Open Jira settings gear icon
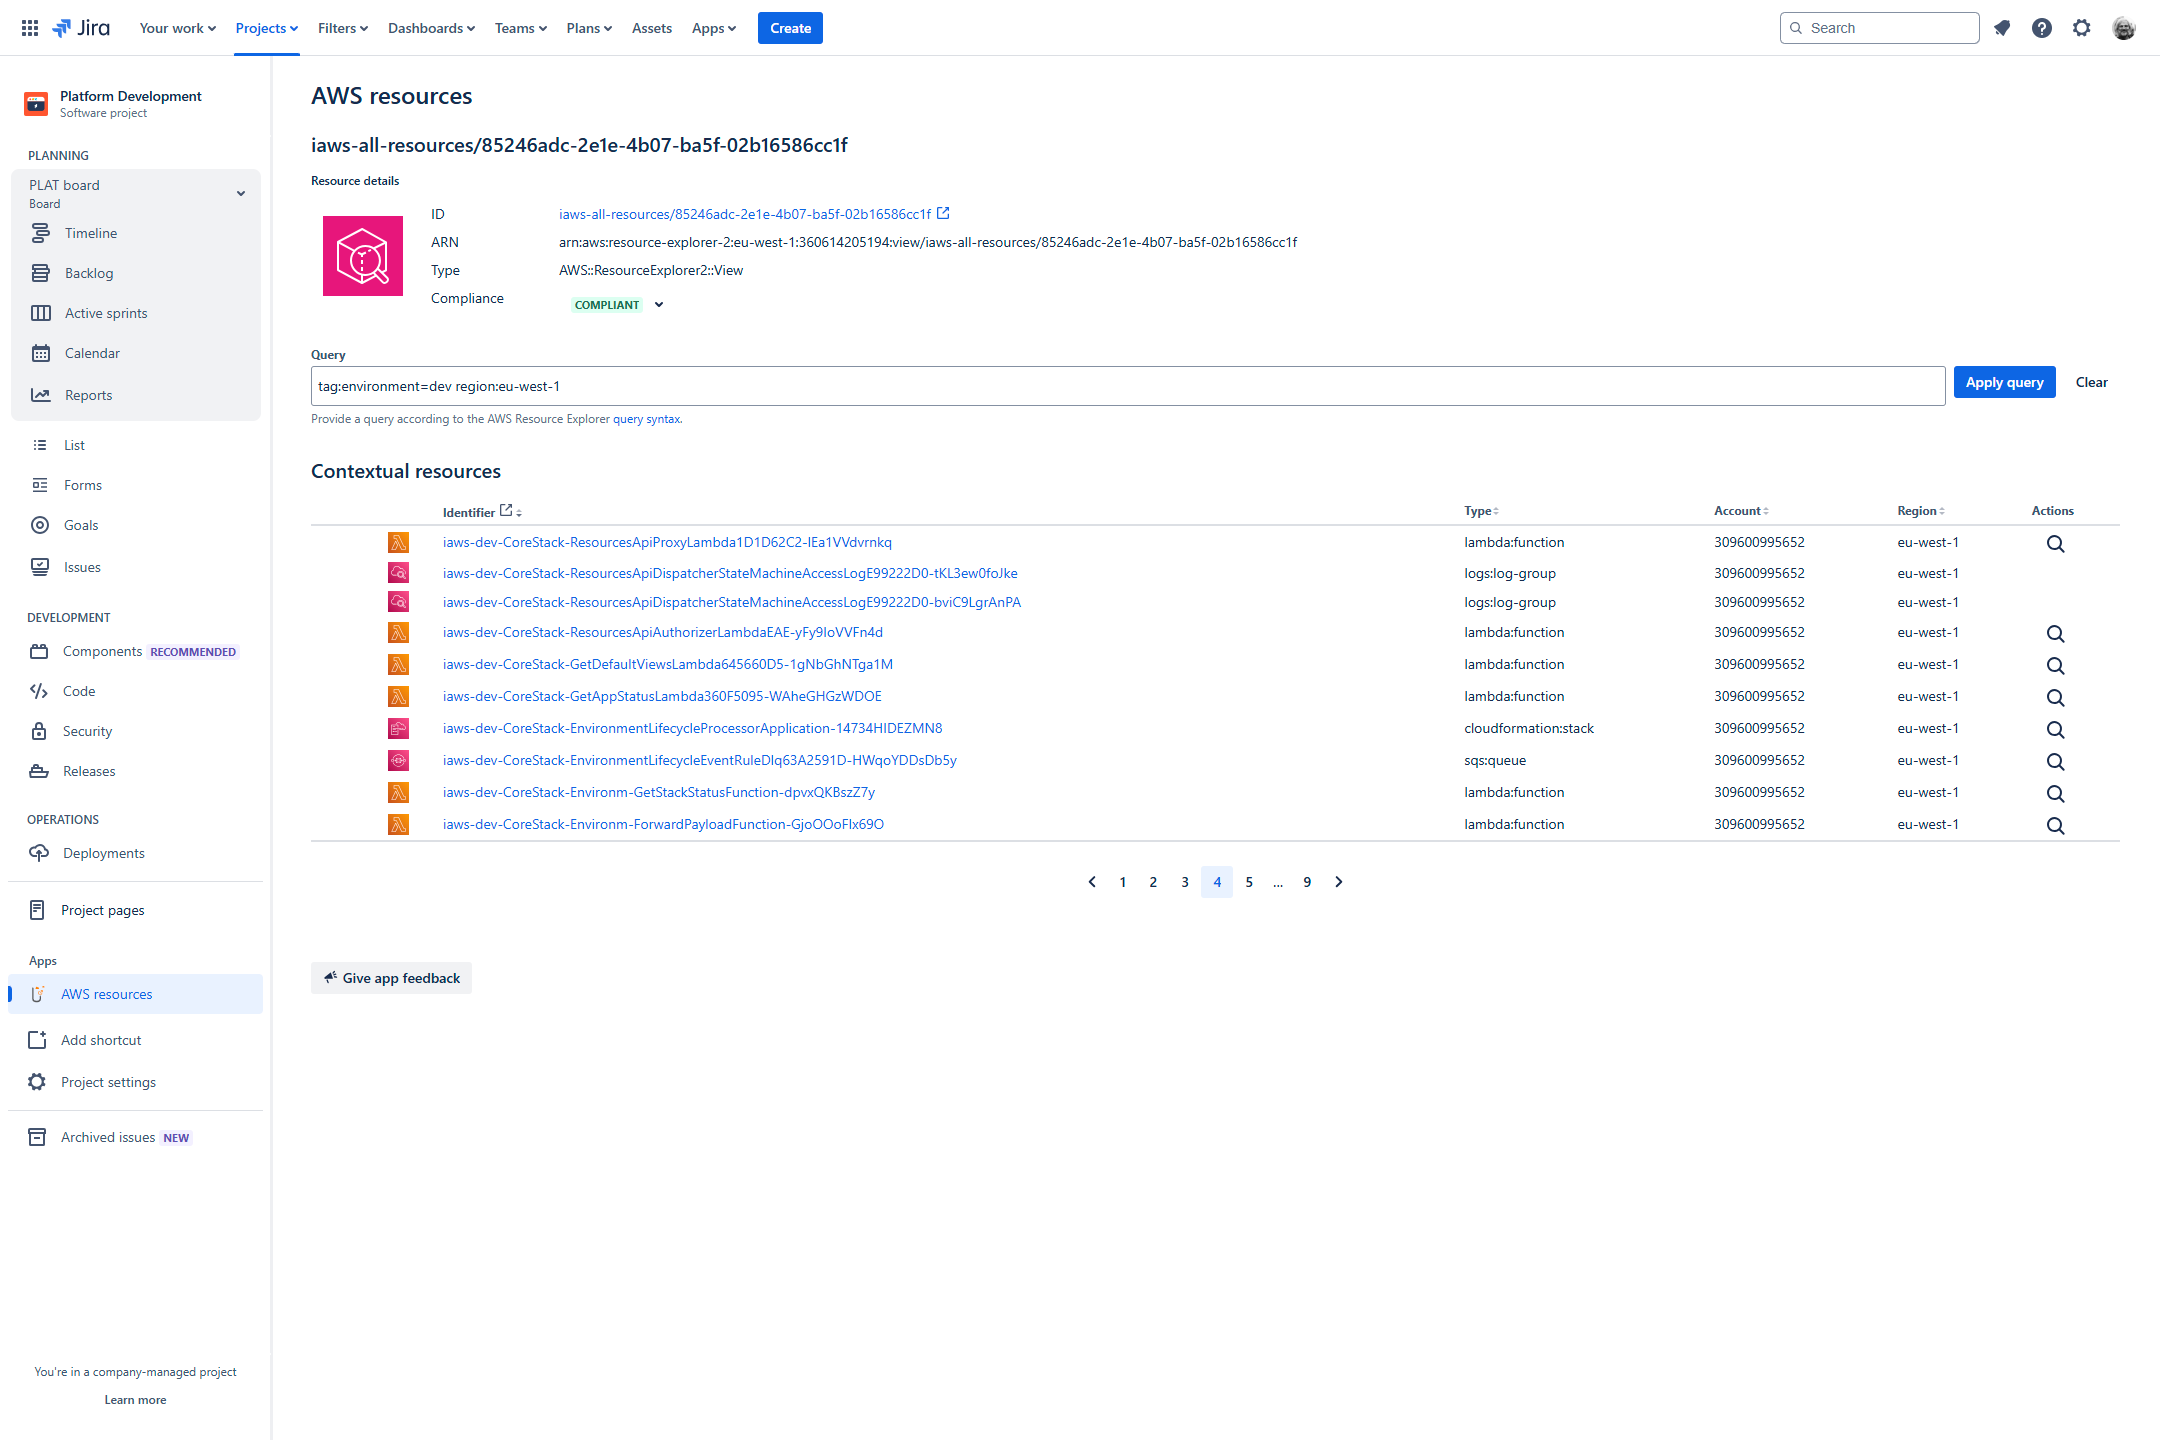The height and width of the screenshot is (1440, 2160). tap(2082, 28)
